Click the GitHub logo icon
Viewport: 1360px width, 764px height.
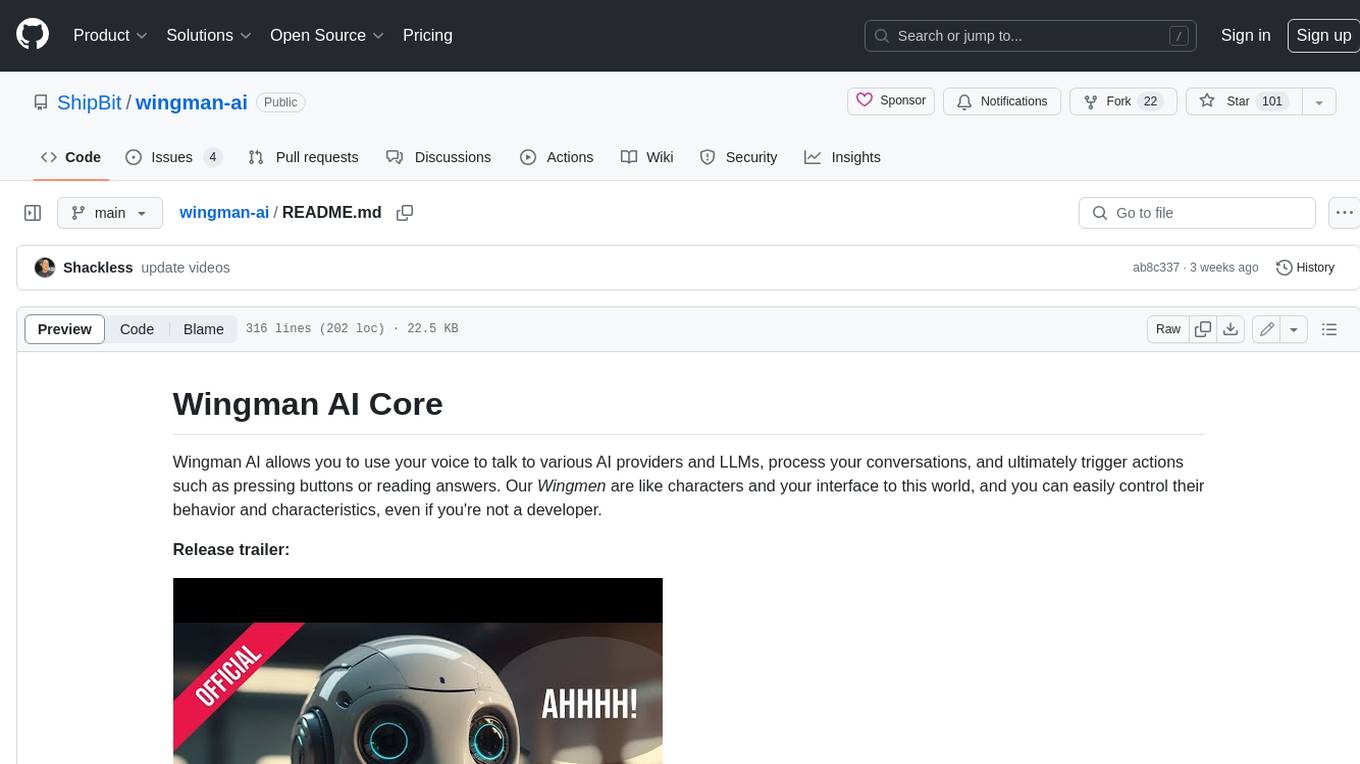pyautogui.click(x=33, y=35)
